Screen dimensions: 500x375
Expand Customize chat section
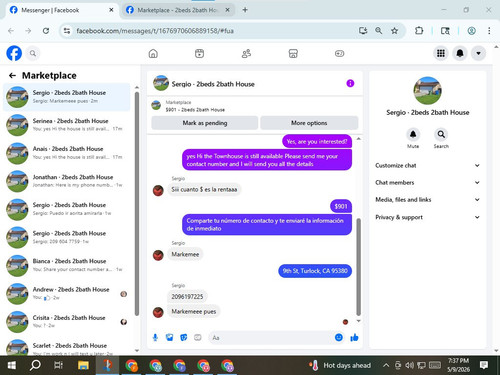[x=427, y=165]
